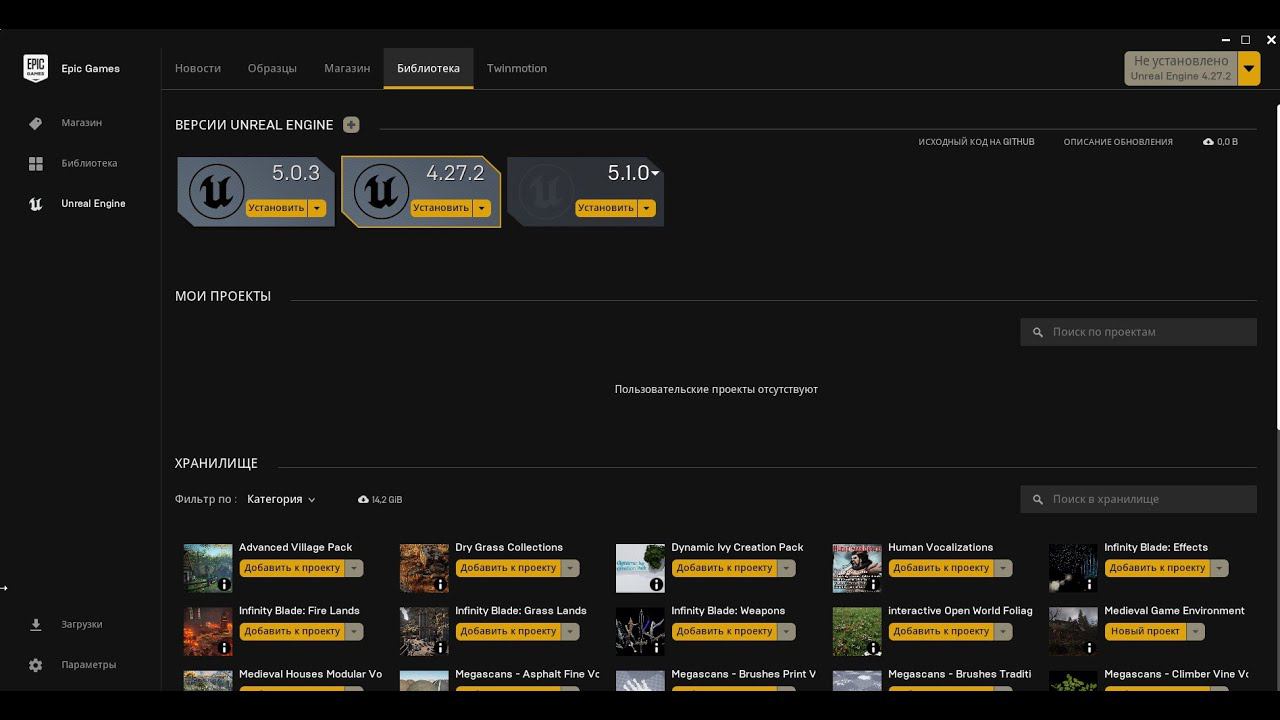1280x720 pixels.
Task: Open Исходный код на GitHub link
Action: (x=976, y=142)
